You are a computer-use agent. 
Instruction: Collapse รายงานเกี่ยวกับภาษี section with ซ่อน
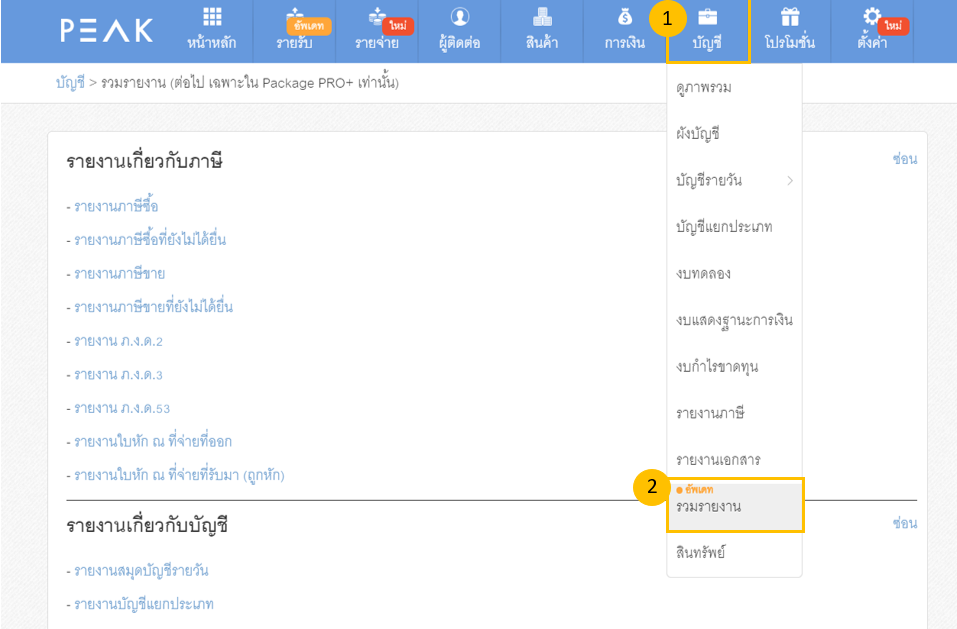pyautogui.click(x=904, y=159)
